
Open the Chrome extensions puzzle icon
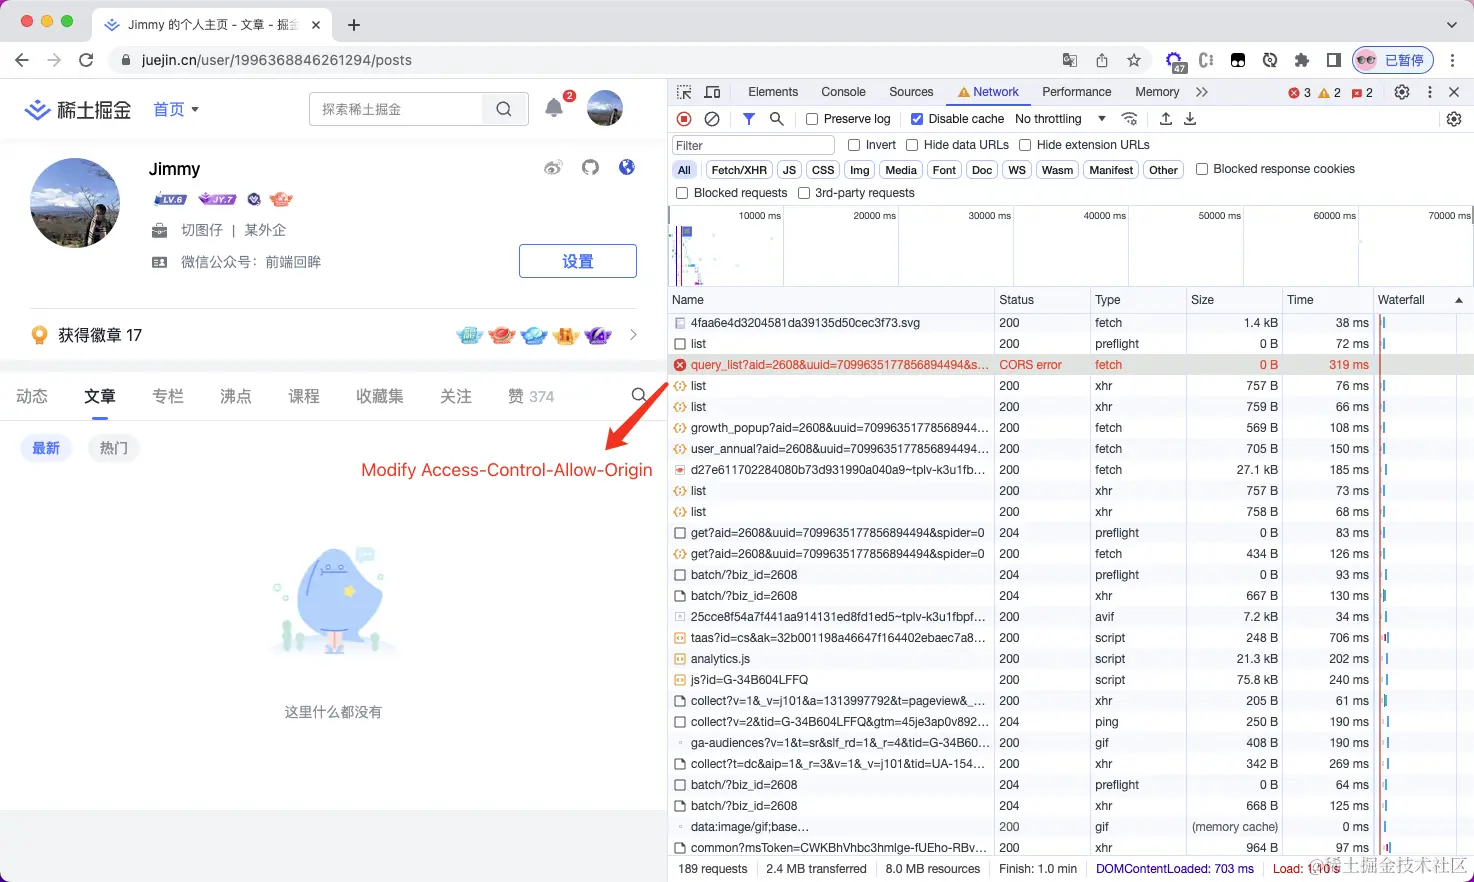coord(1302,60)
